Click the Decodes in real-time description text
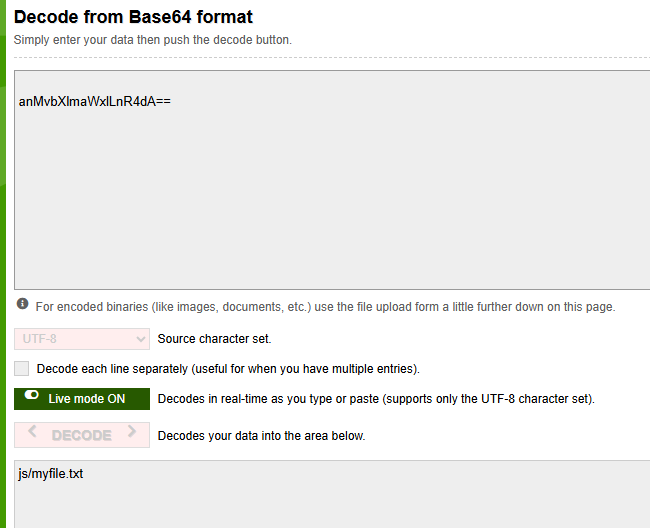Image resolution: width=650 pixels, height=528 pixels. click(376, 399)
